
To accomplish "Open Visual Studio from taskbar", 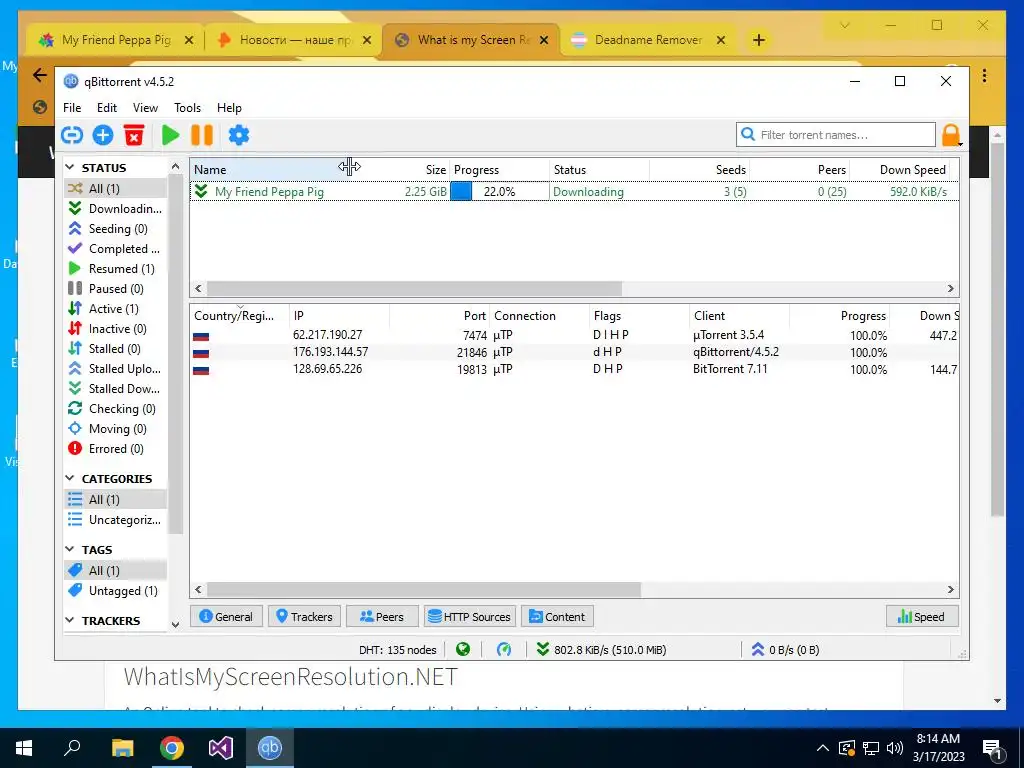I will pos(221,748).
